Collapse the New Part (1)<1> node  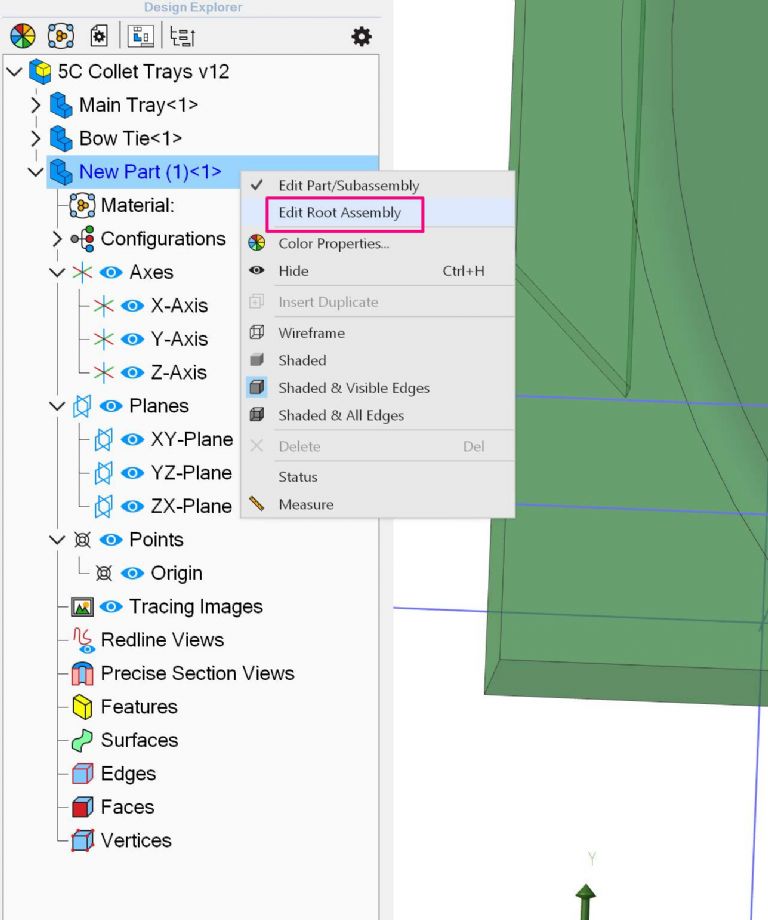36,172
